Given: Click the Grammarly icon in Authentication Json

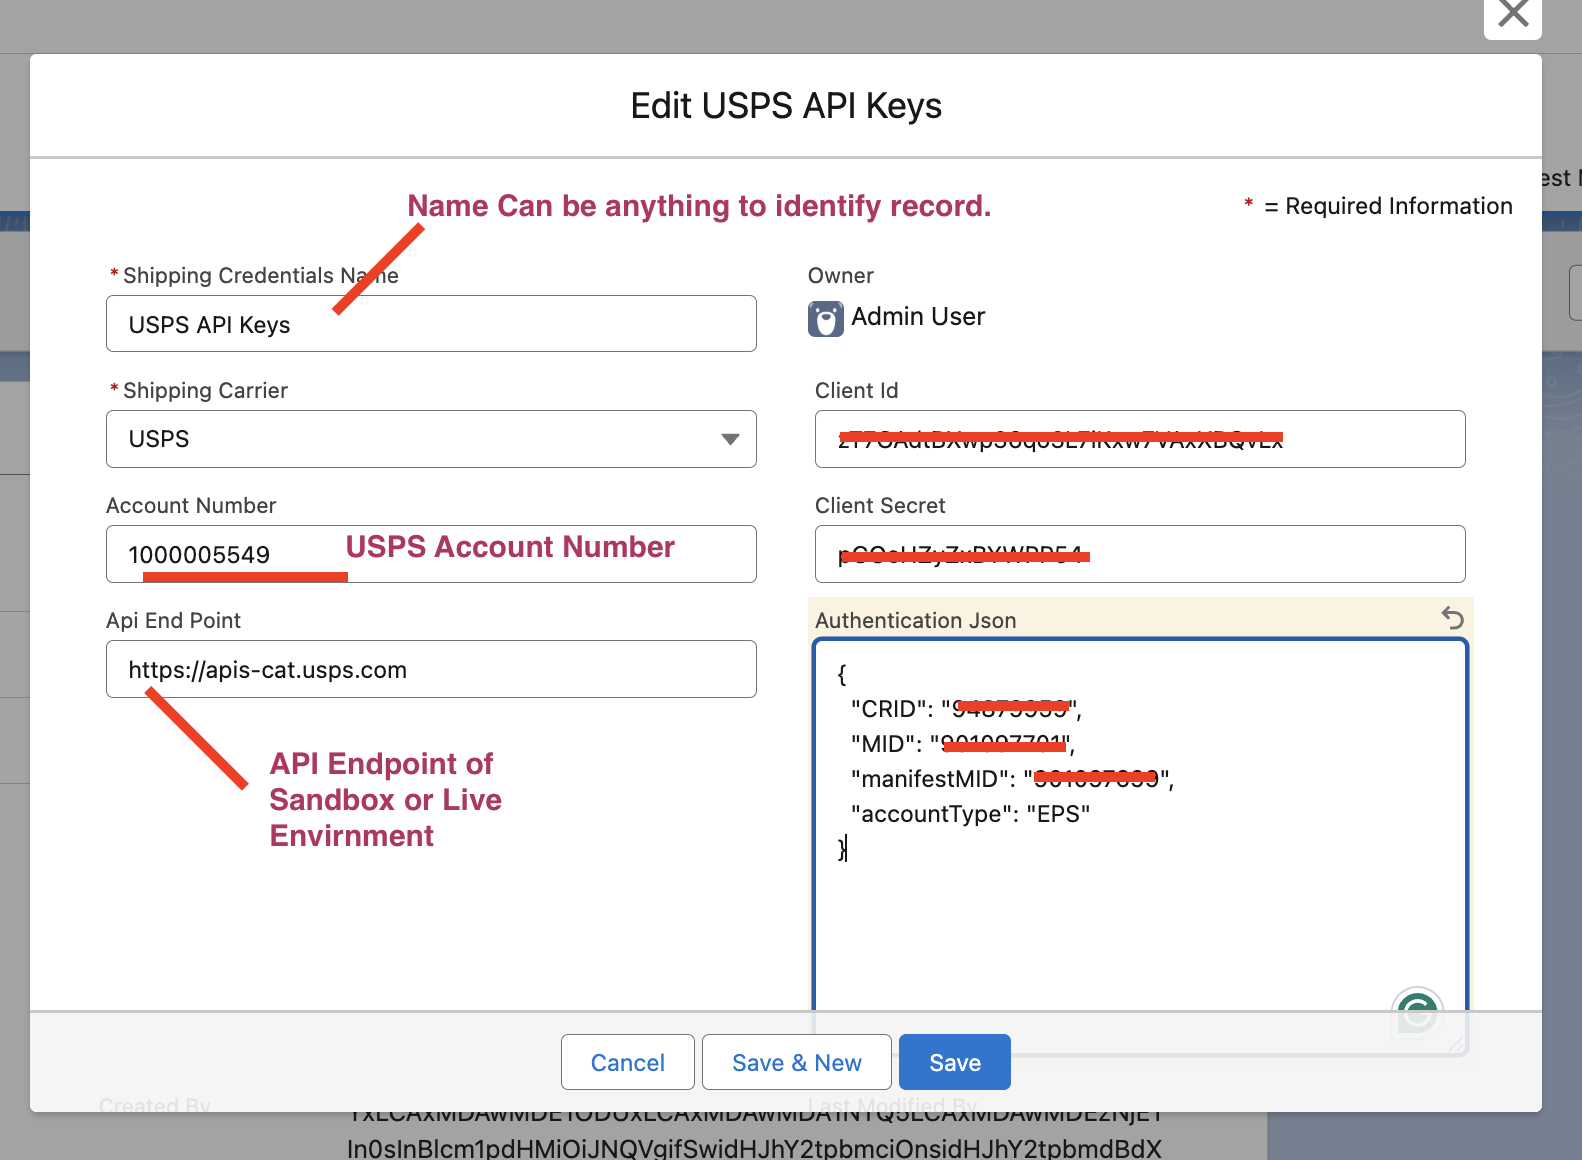Looking at the screenshot, I should pos(1417,1013).
